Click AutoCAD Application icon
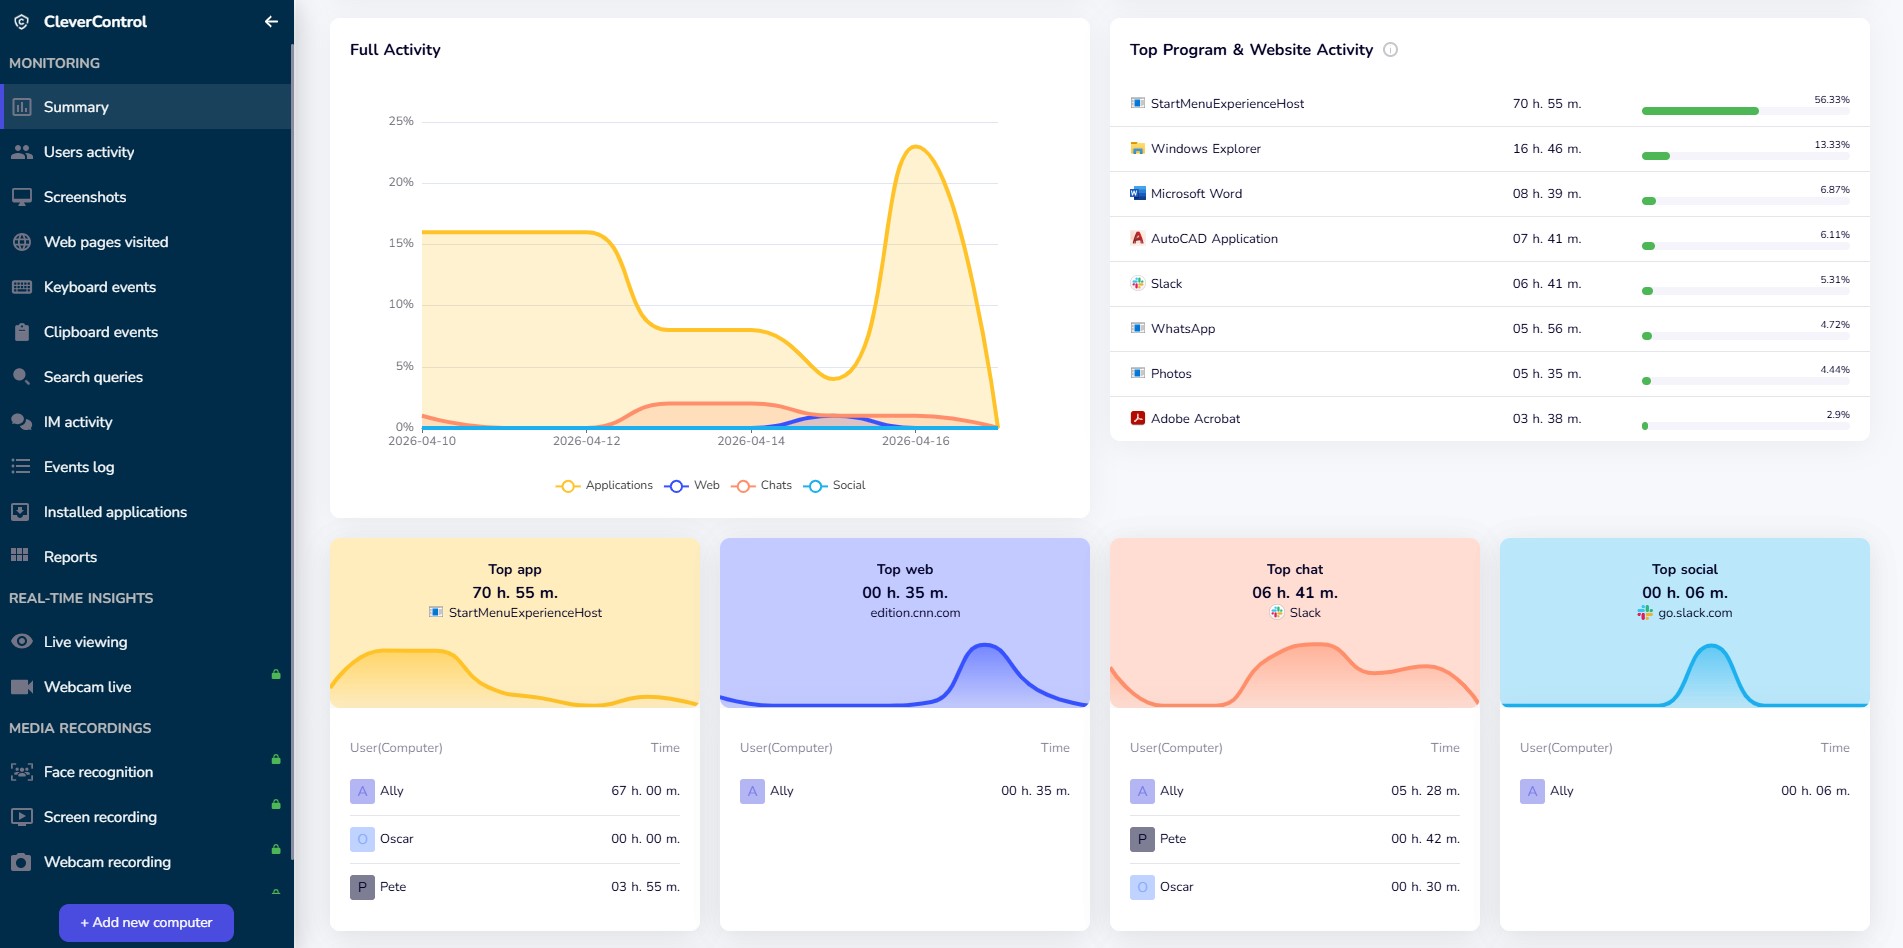The height and width of the screenshot is (948, 1903). coord(1137,238)
